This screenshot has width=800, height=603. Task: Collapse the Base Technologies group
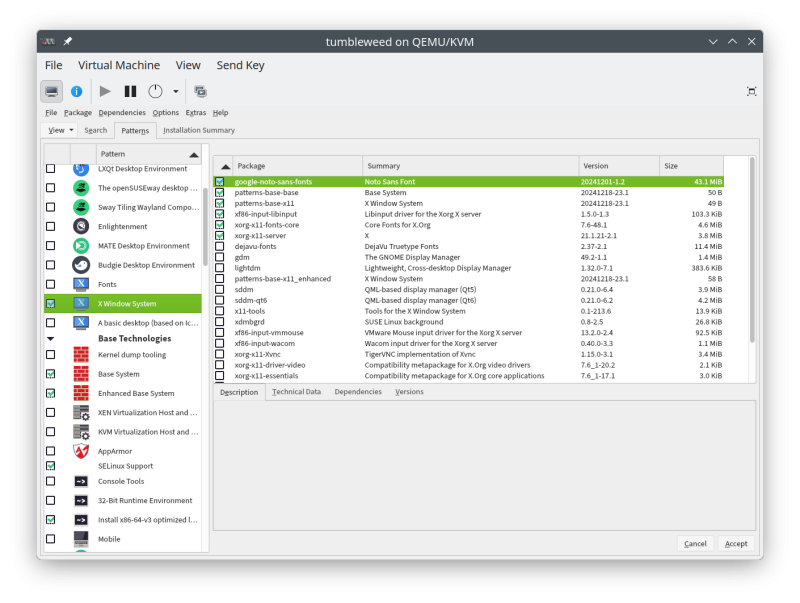[x=51, y=339]
